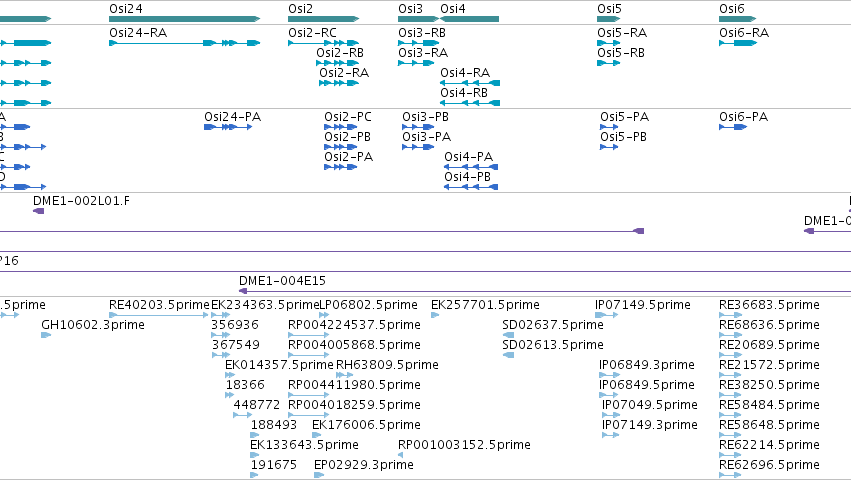The height and width of the screenshot is (480, 851).
Task: Select the IP07149.5prime EST
Action: coord(606,315)
